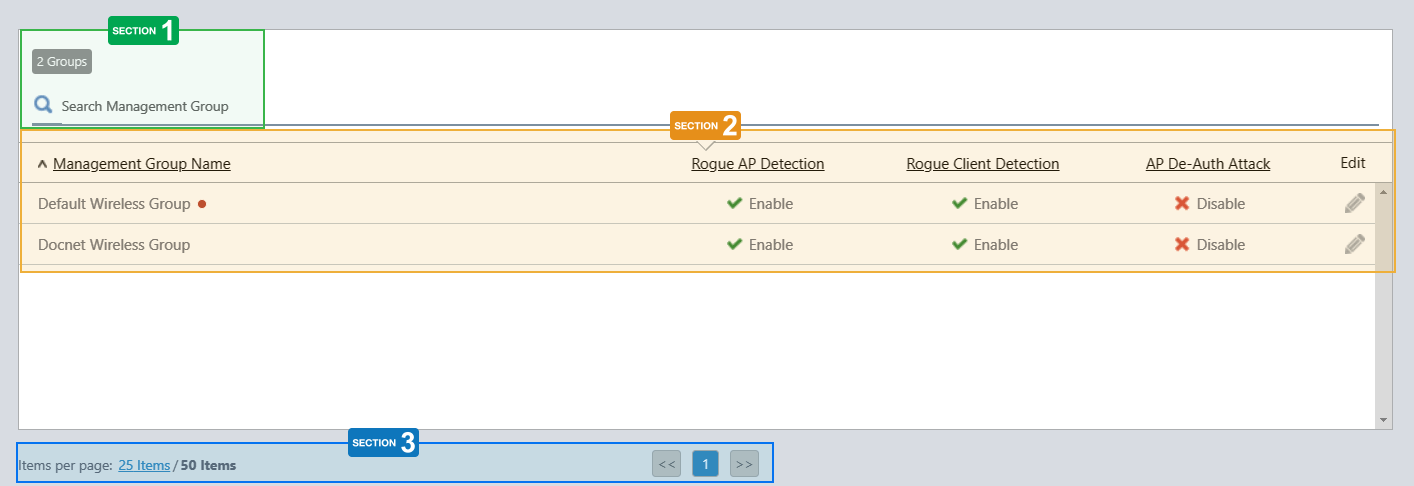Go to the next page with >> button
1414x486 pixels.
pos(743,464)
